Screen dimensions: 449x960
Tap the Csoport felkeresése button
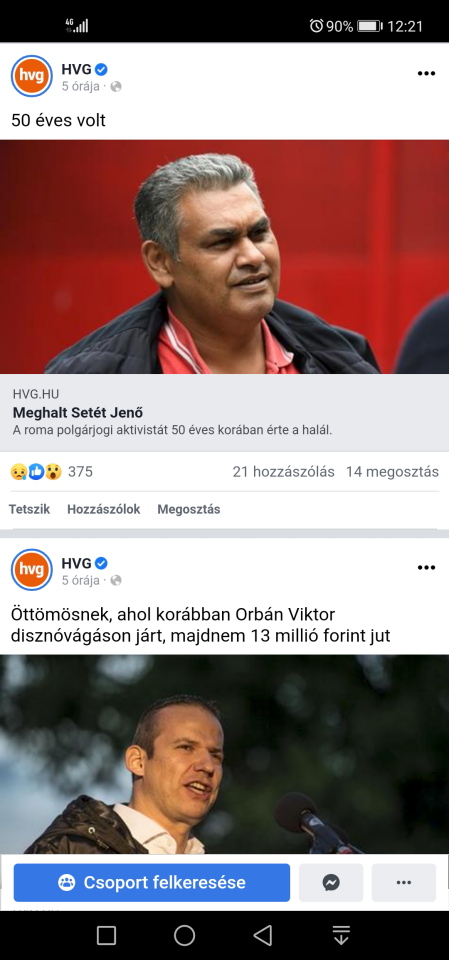tap(152, 882)
